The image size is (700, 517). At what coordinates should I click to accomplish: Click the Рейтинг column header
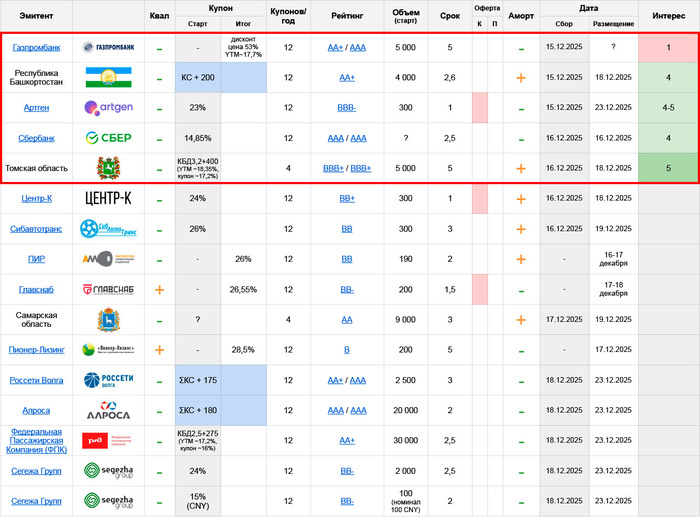[347, 16]
